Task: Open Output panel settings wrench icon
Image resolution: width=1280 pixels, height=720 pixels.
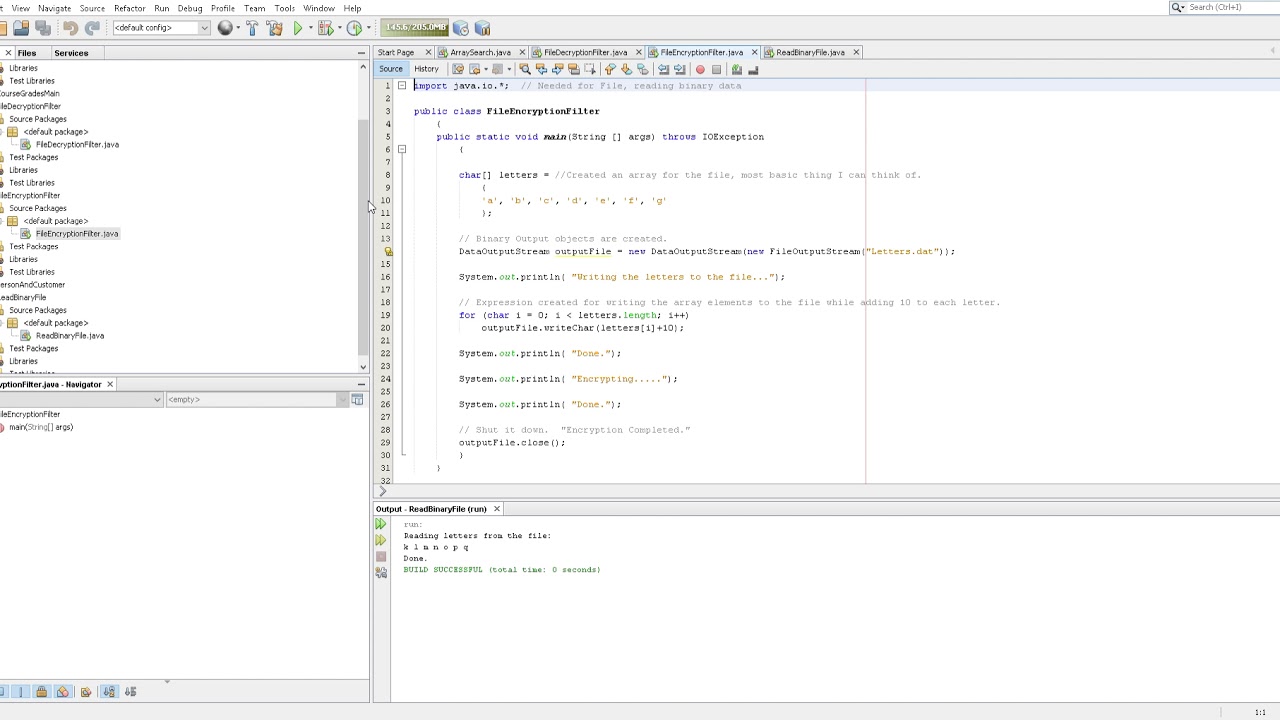Action: pyautogui.click(x=381, y=572)
